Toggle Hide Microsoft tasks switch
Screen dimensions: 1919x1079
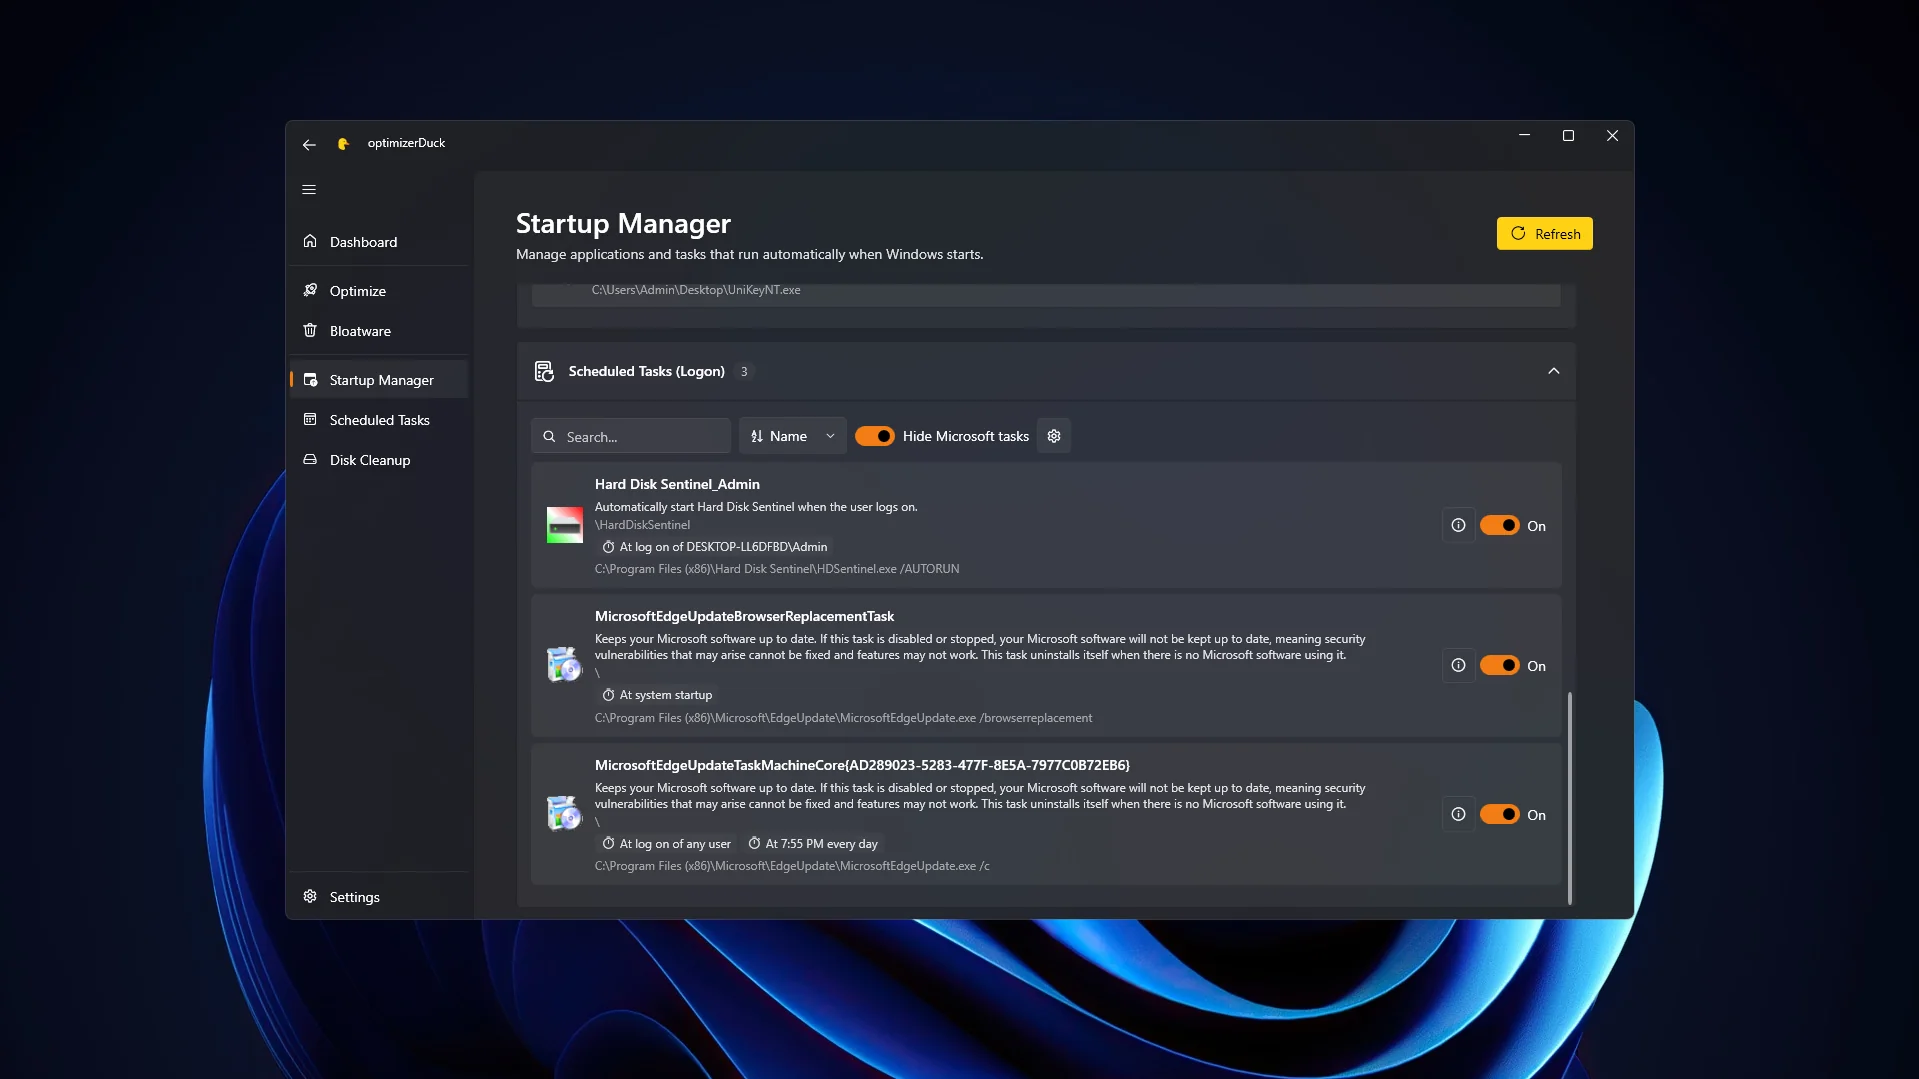tap(875, 436)
